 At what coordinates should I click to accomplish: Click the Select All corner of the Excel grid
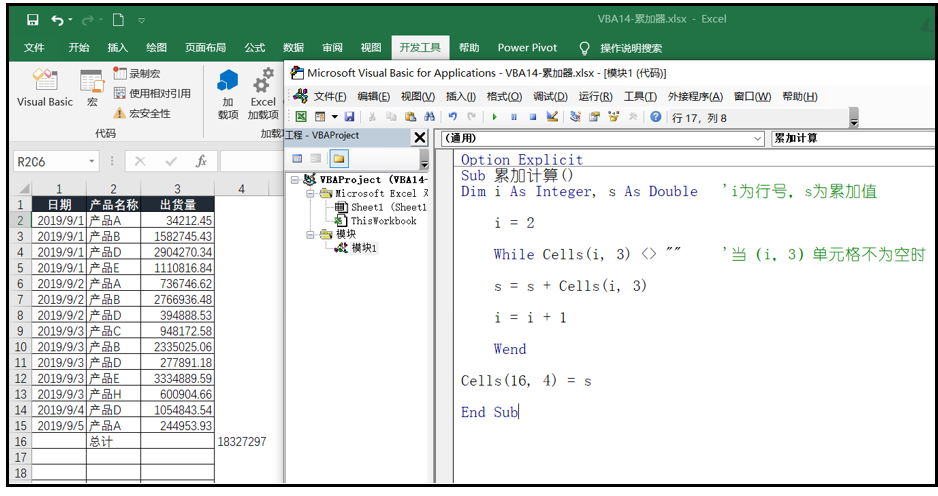(x=22, y=188)
